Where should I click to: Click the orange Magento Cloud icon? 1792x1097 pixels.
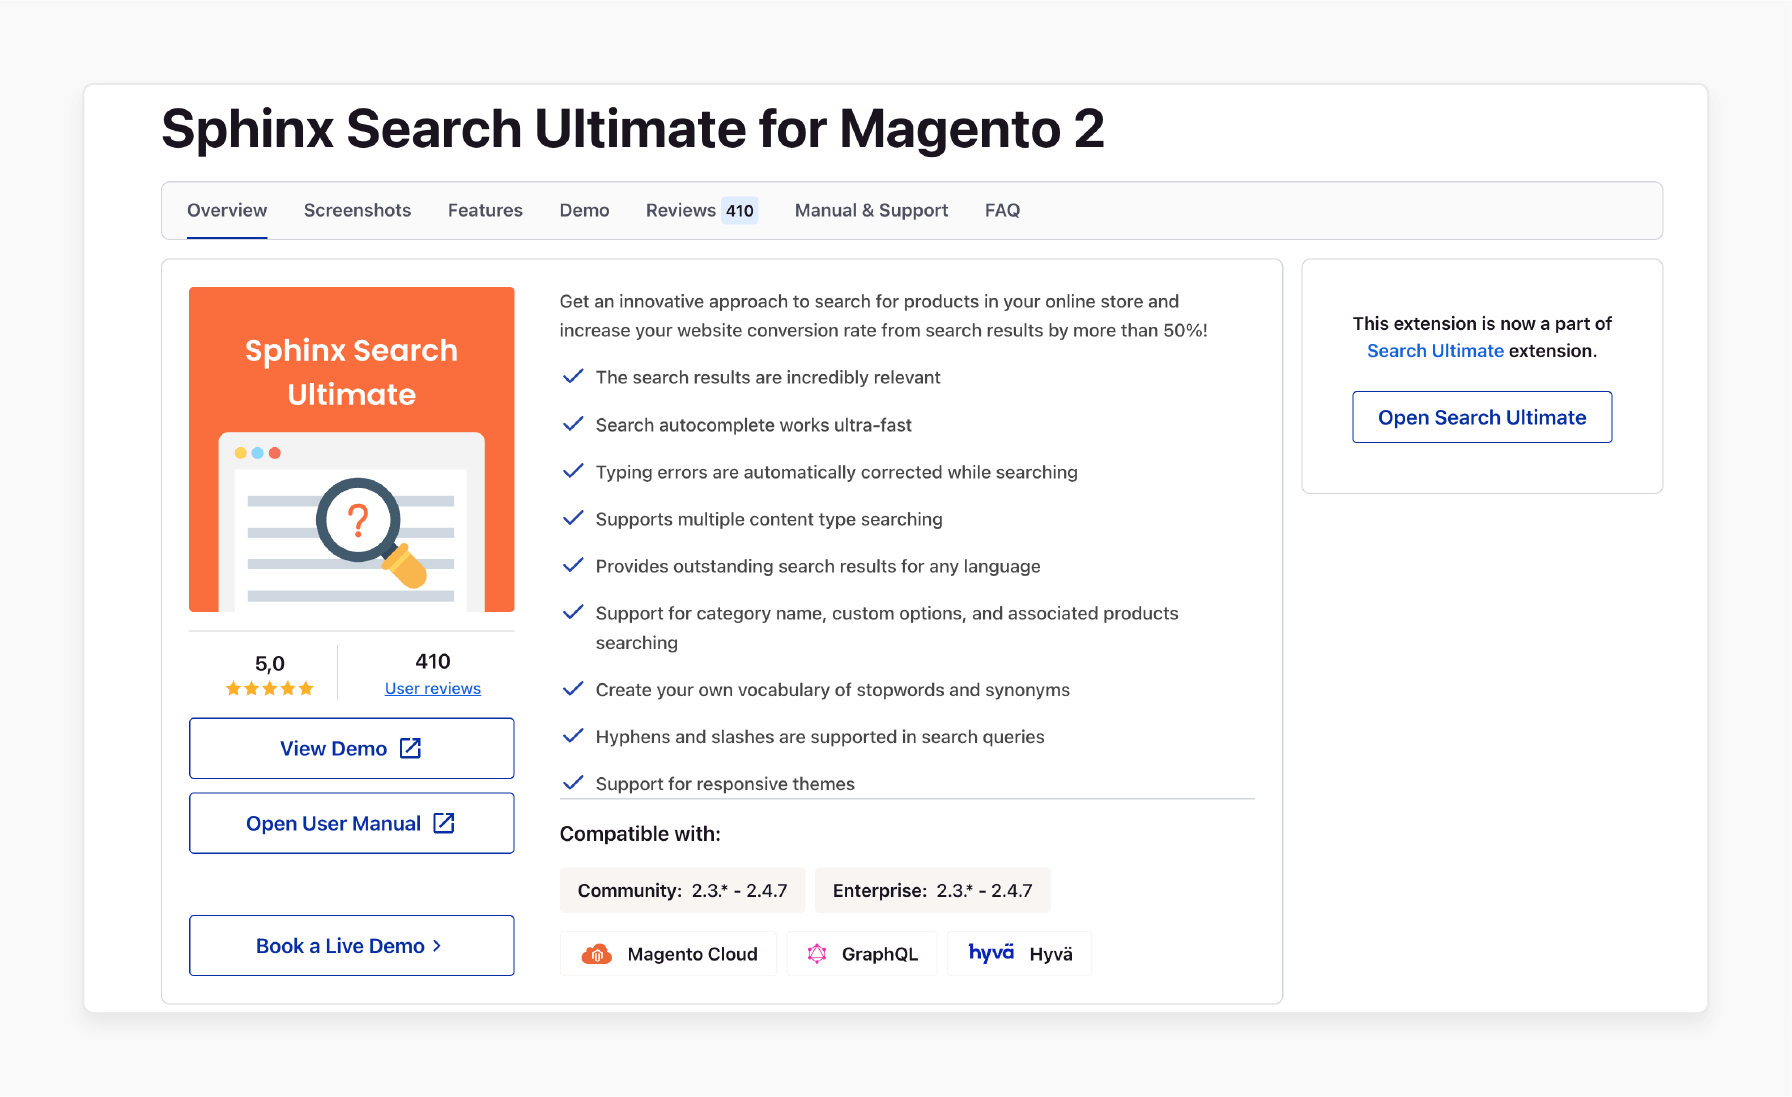[598, 953]
